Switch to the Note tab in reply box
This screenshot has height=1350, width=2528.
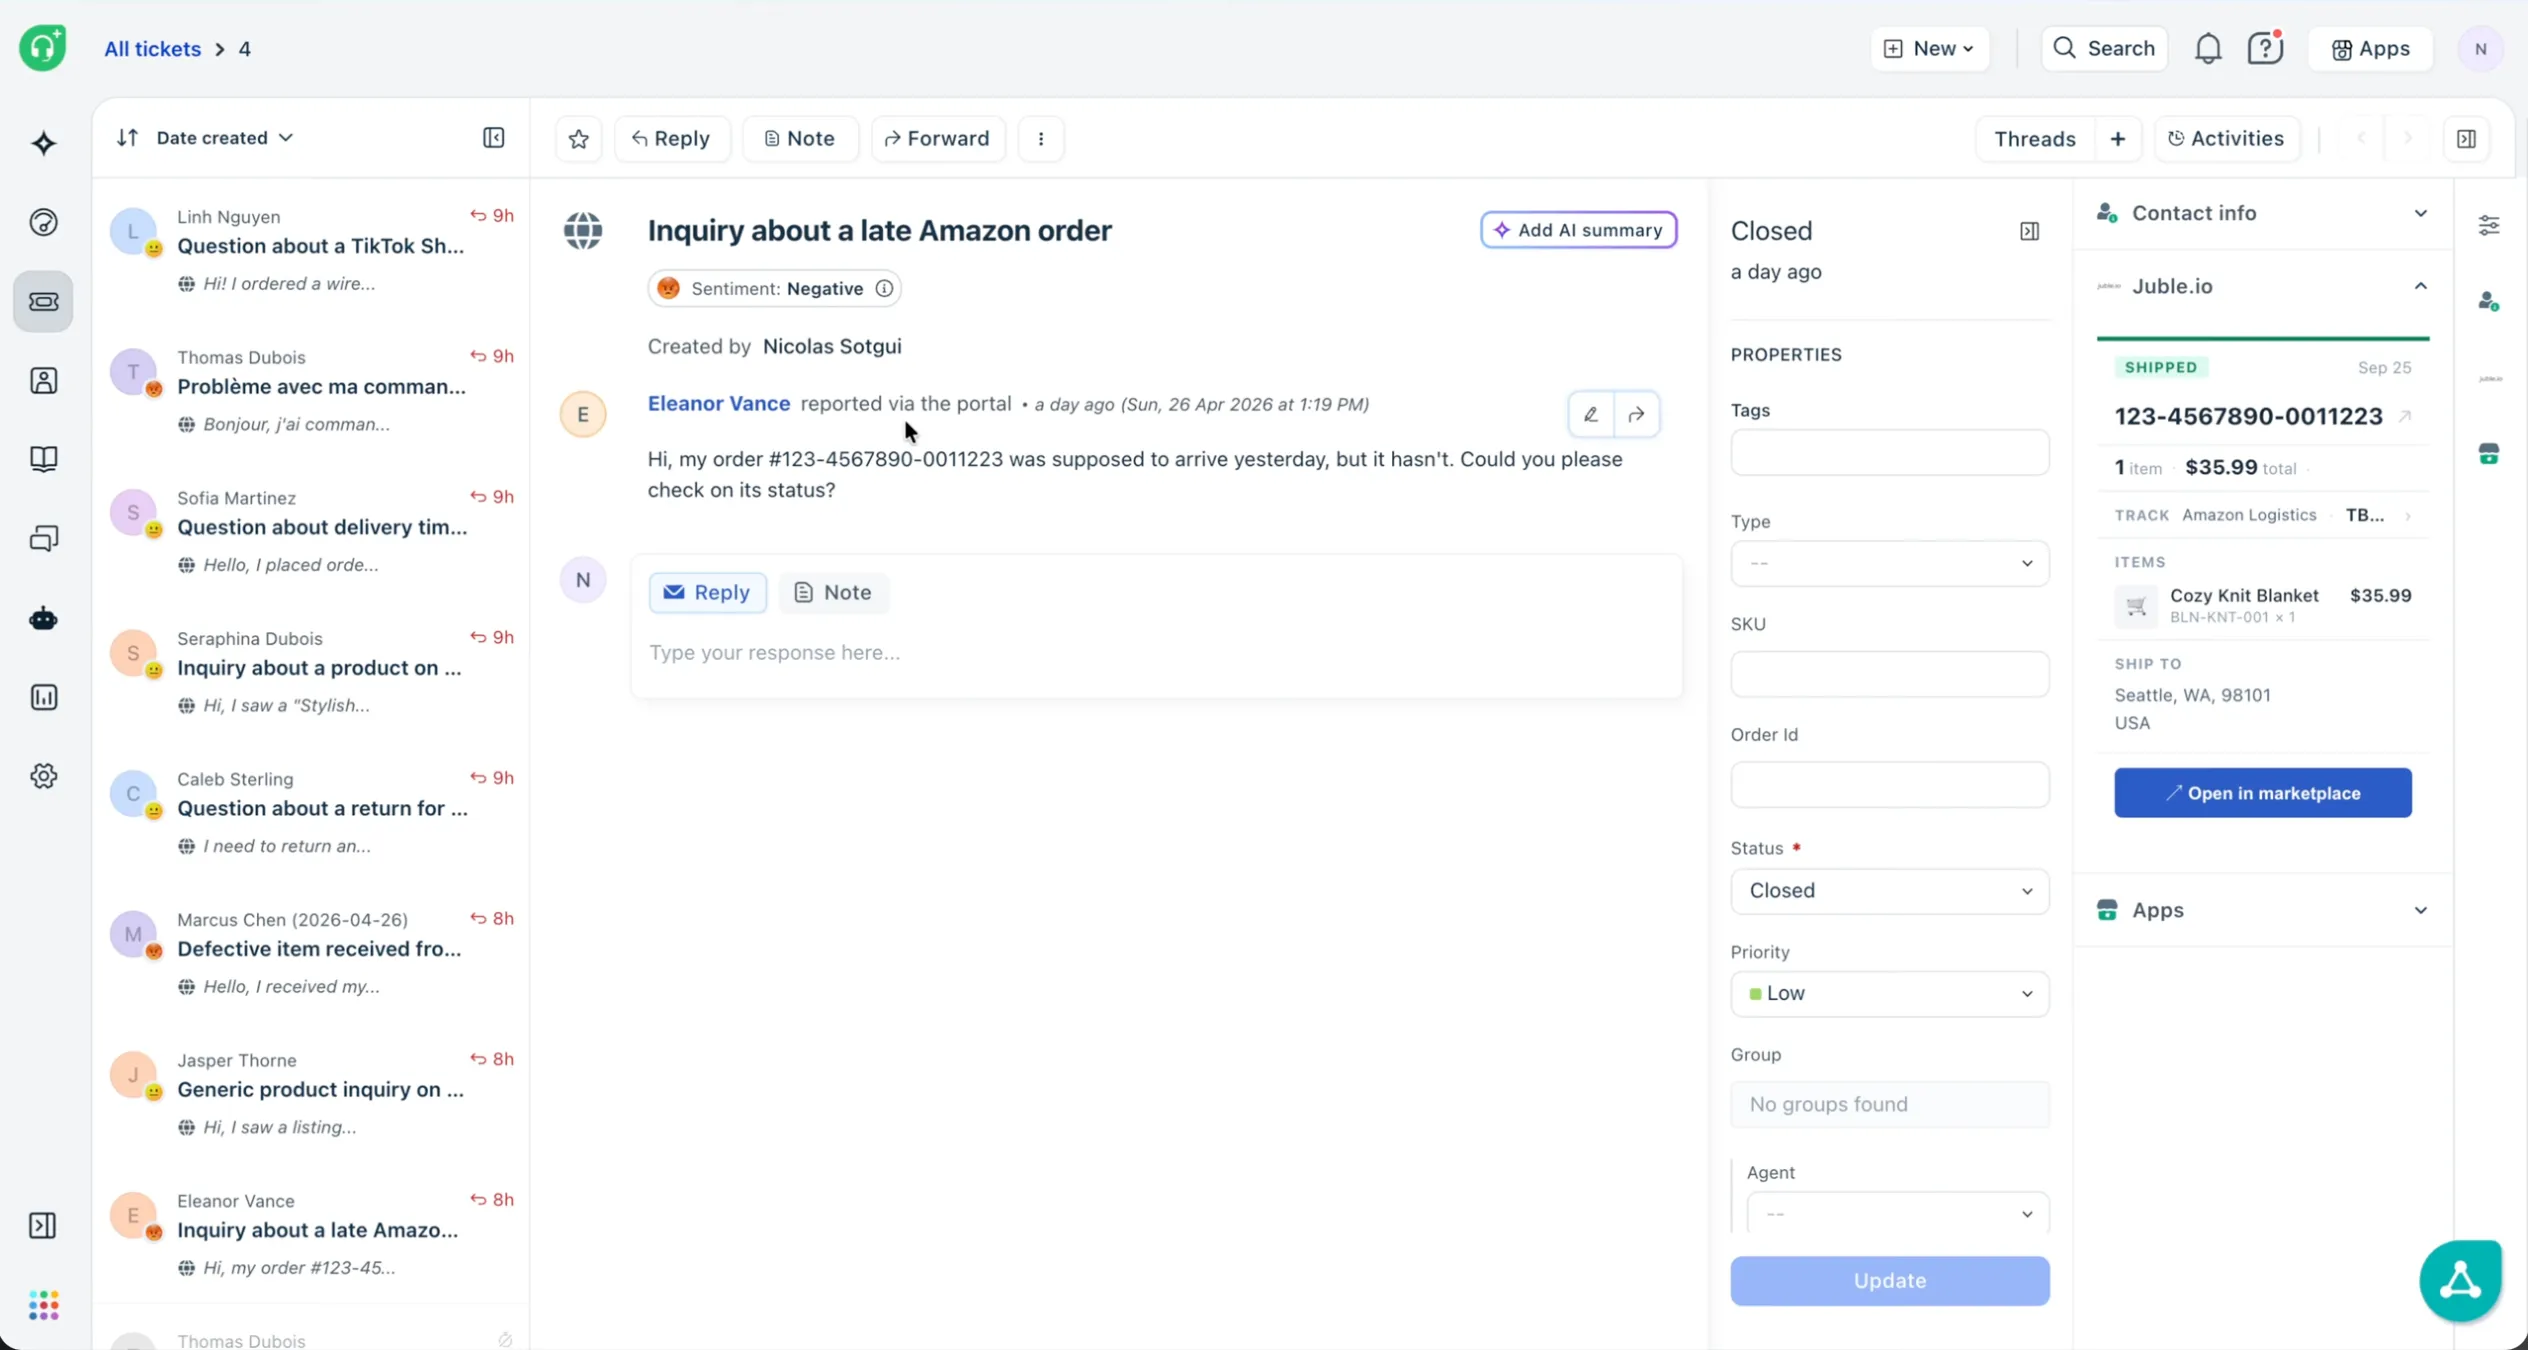point(833,592)
